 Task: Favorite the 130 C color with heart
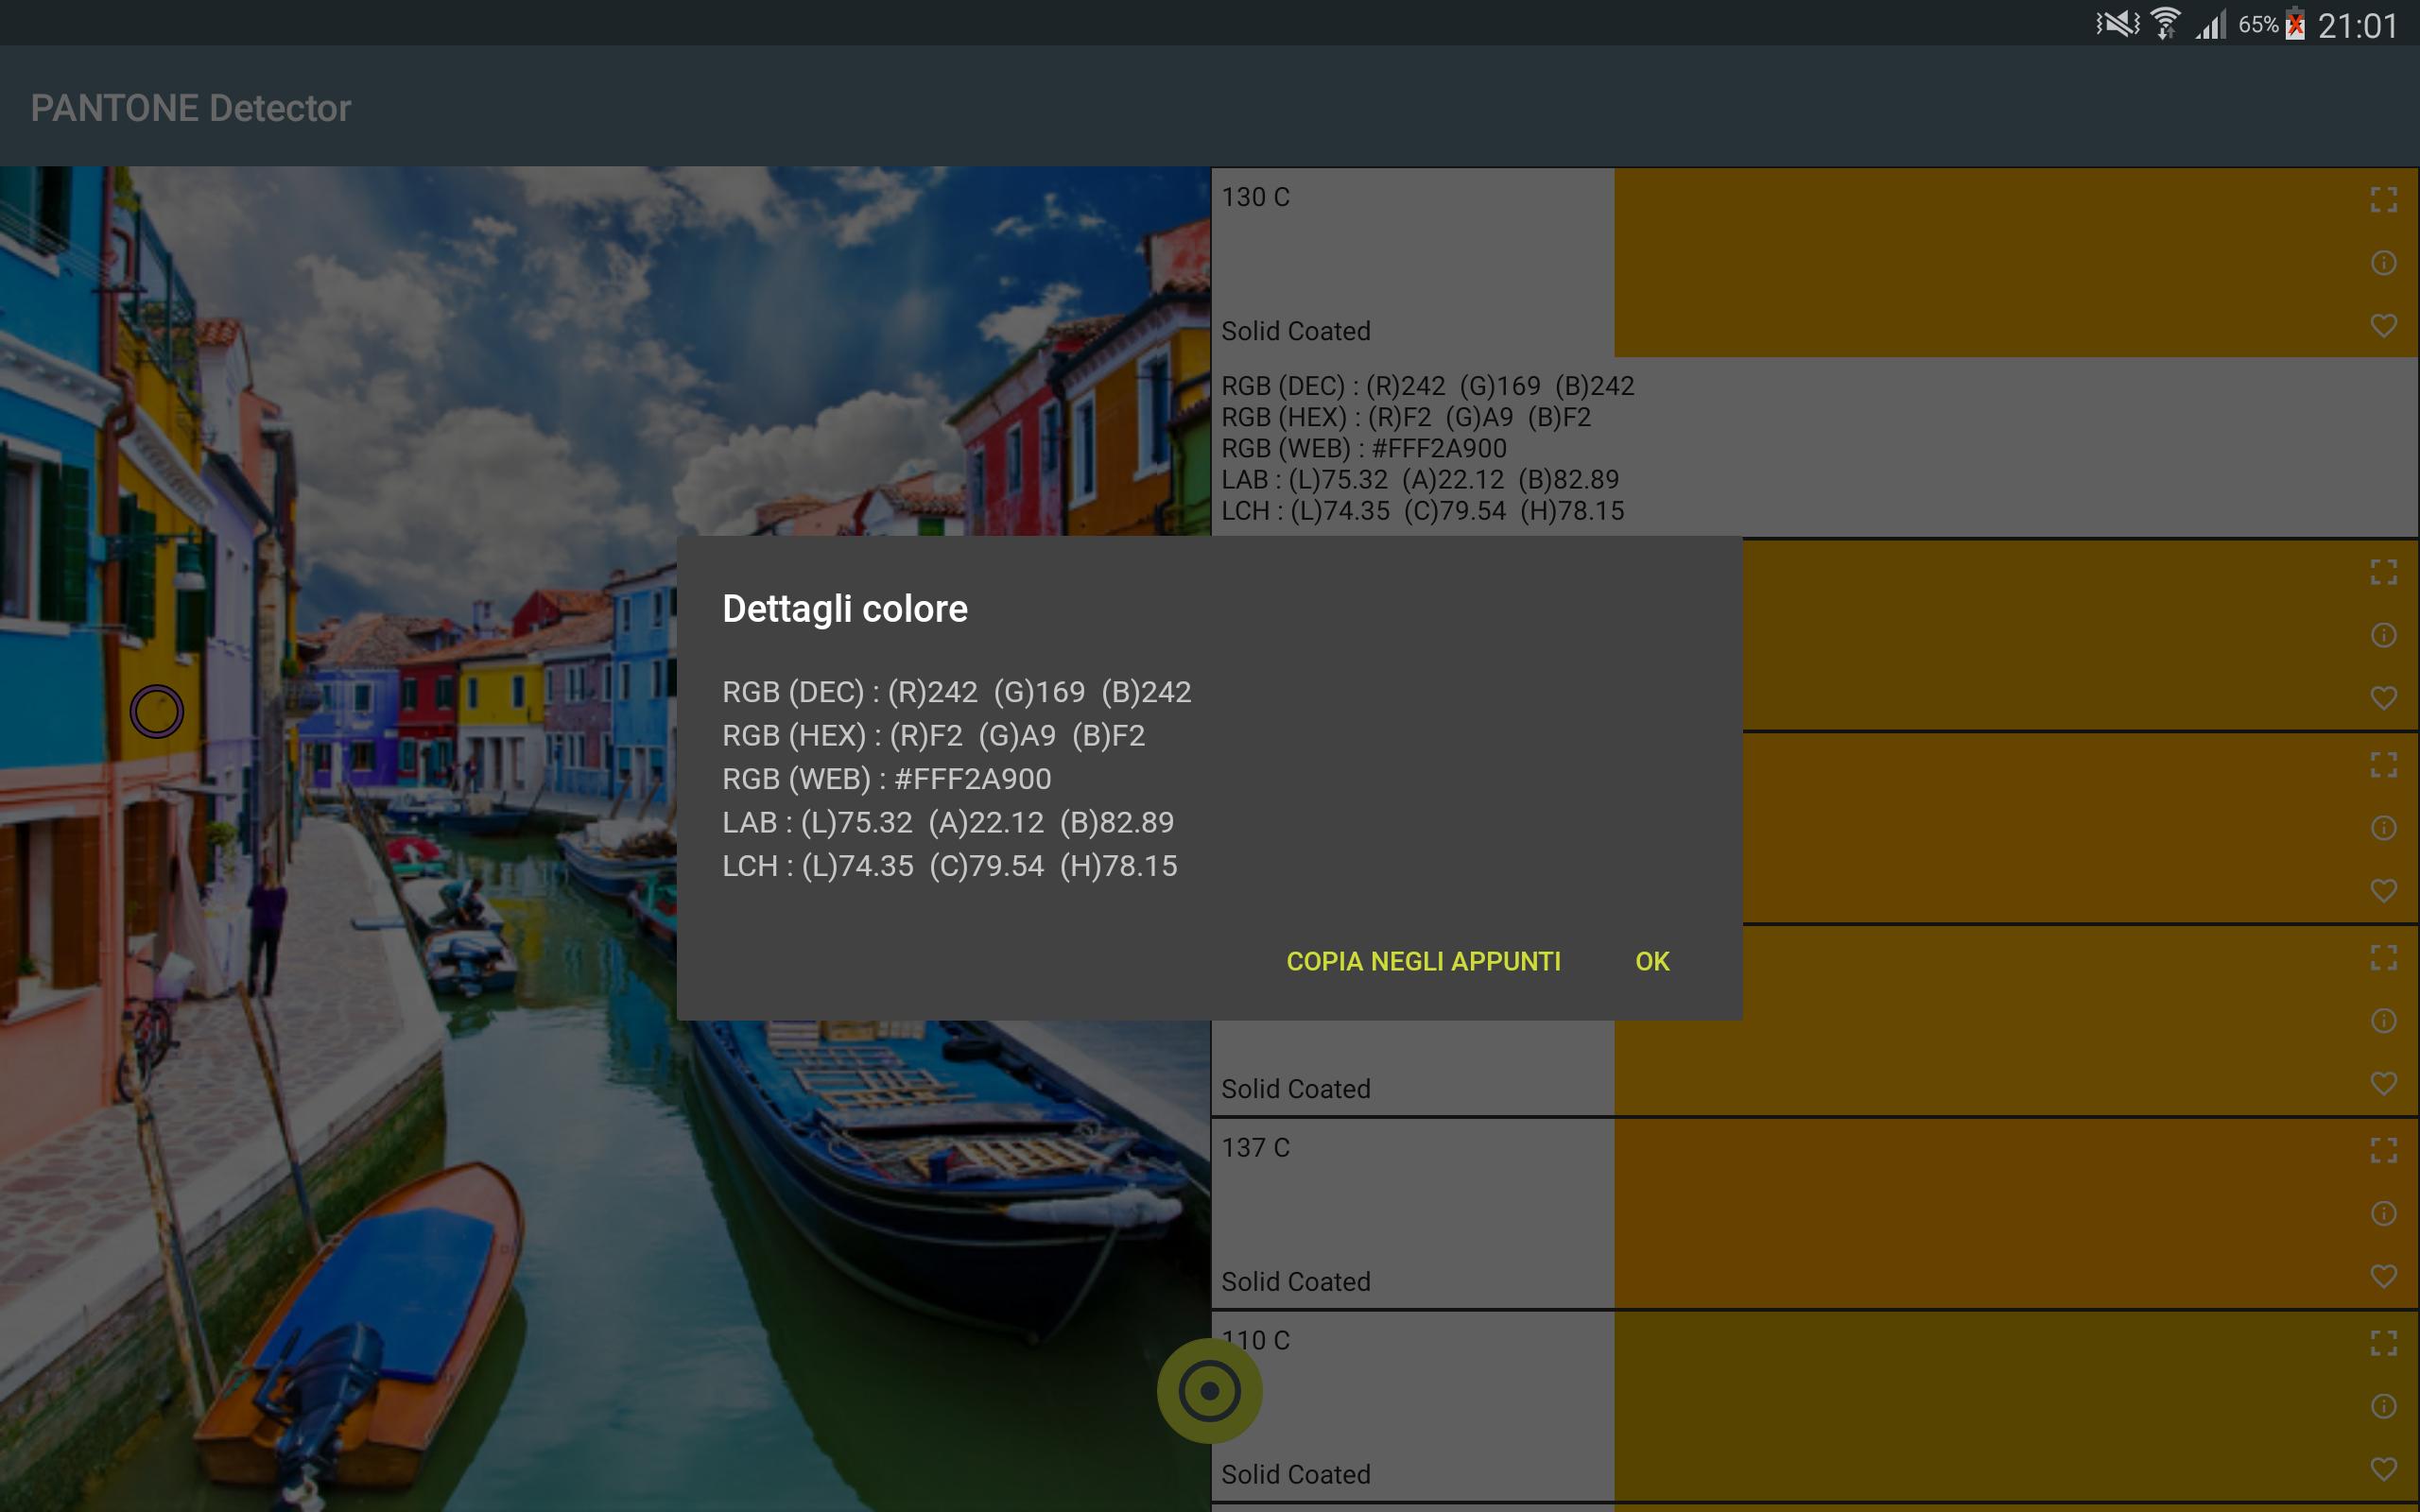[2383, 326]
